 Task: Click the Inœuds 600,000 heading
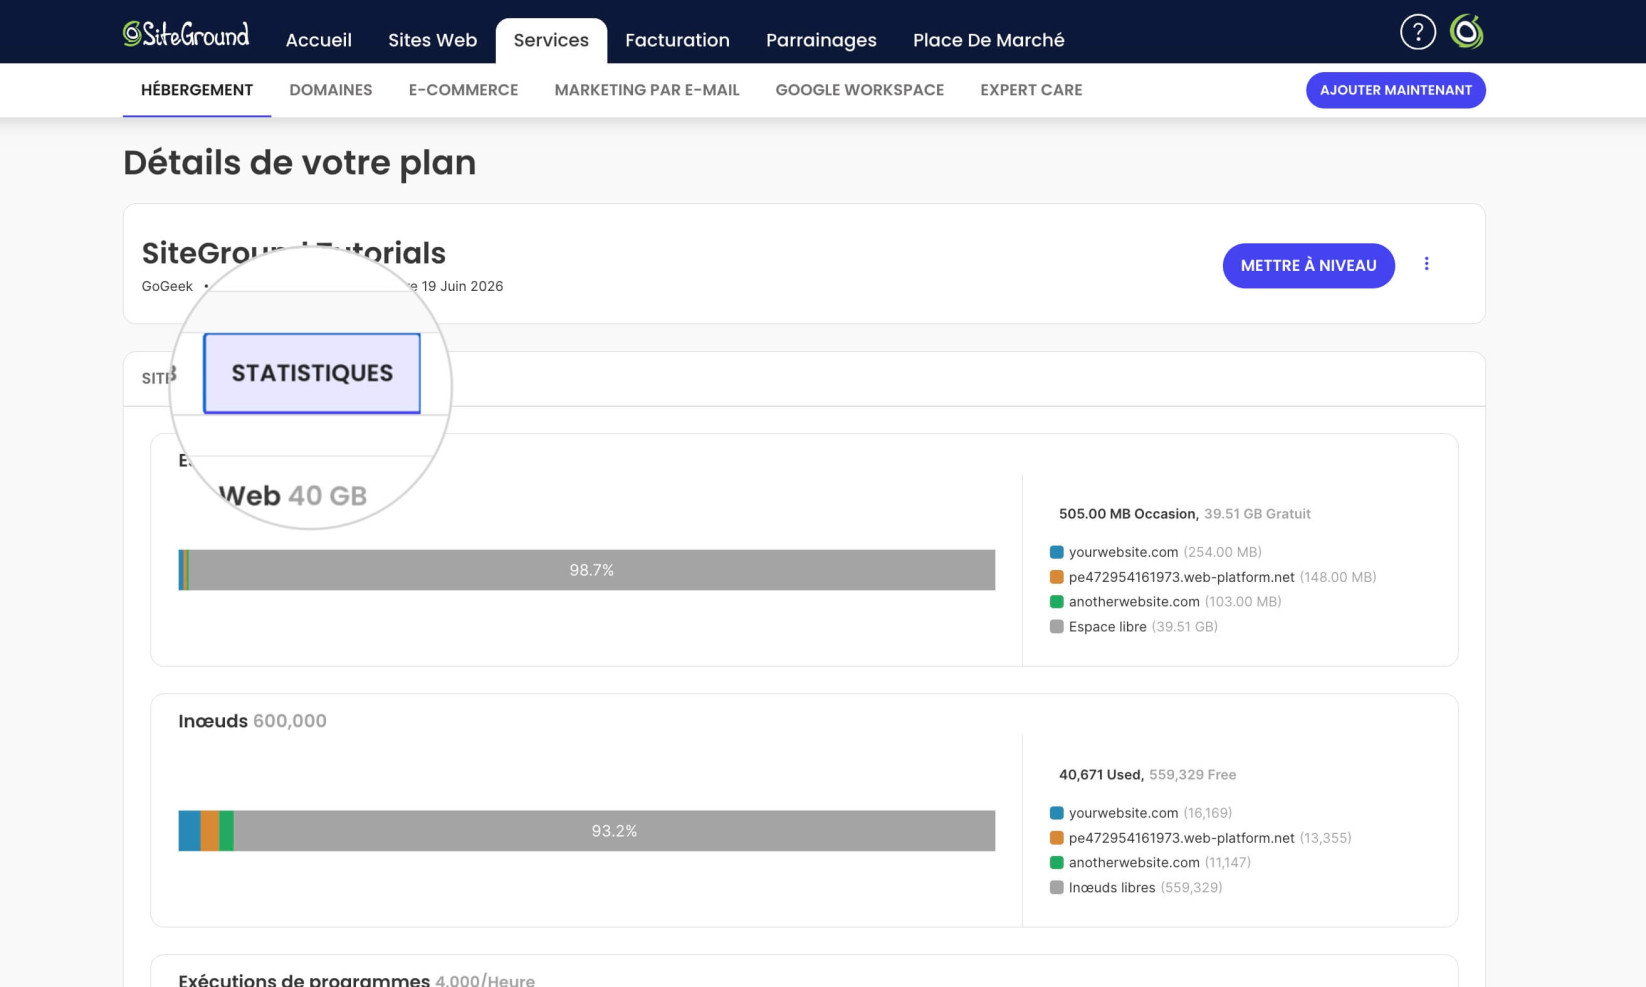[252, 721]
